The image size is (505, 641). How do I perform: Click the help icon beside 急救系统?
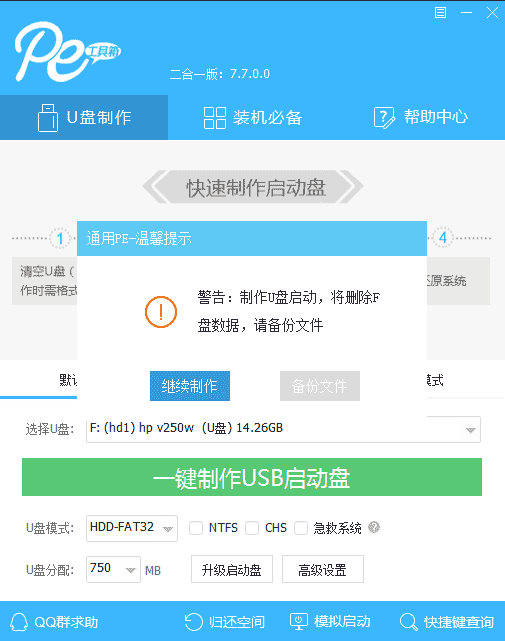tap(374, 527)
